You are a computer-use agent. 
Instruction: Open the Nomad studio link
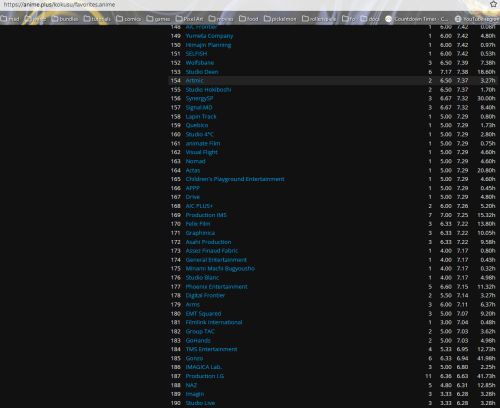click(x=195, y=161)
